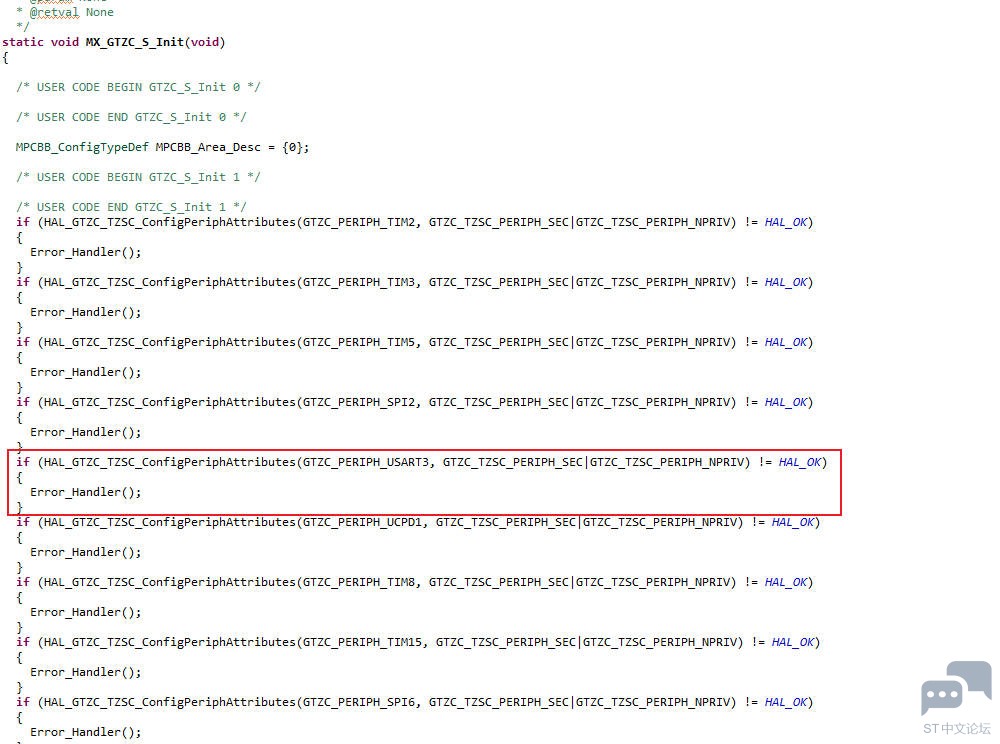The image size is (1000, 744).
Task: Select the 'static' keyword in the function declaration
Action: click(x=23, y=42)
